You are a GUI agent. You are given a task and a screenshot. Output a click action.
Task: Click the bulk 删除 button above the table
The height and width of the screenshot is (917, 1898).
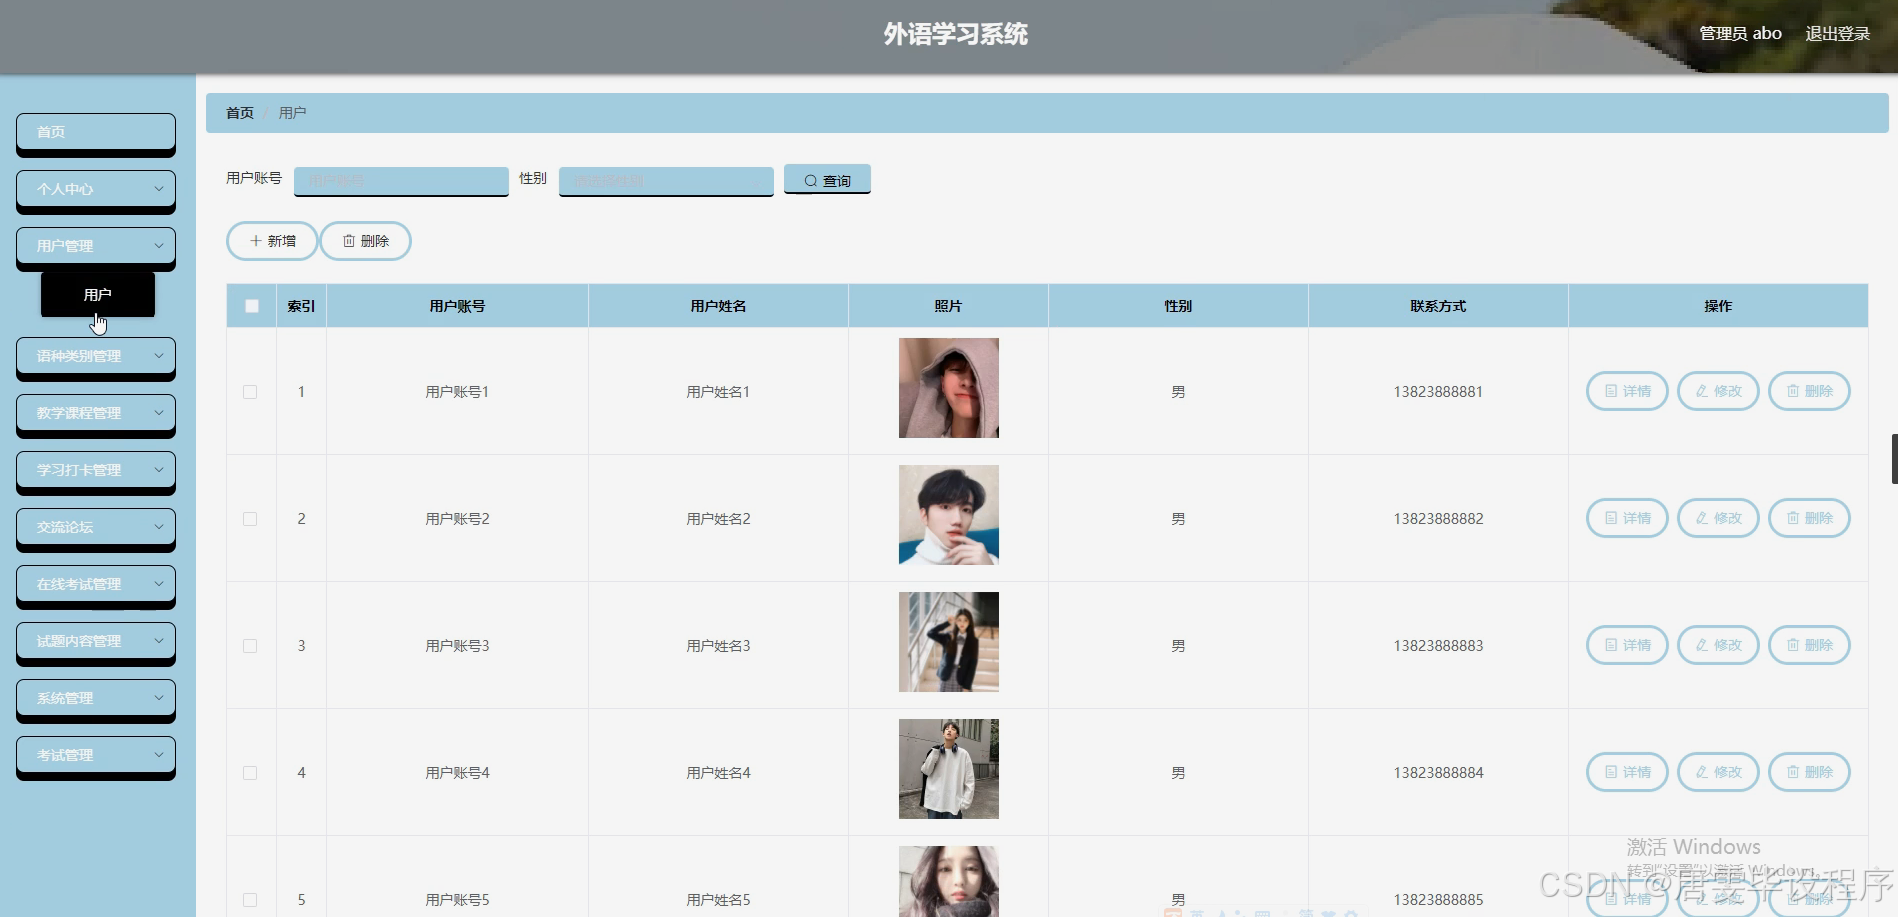[366, 241]
